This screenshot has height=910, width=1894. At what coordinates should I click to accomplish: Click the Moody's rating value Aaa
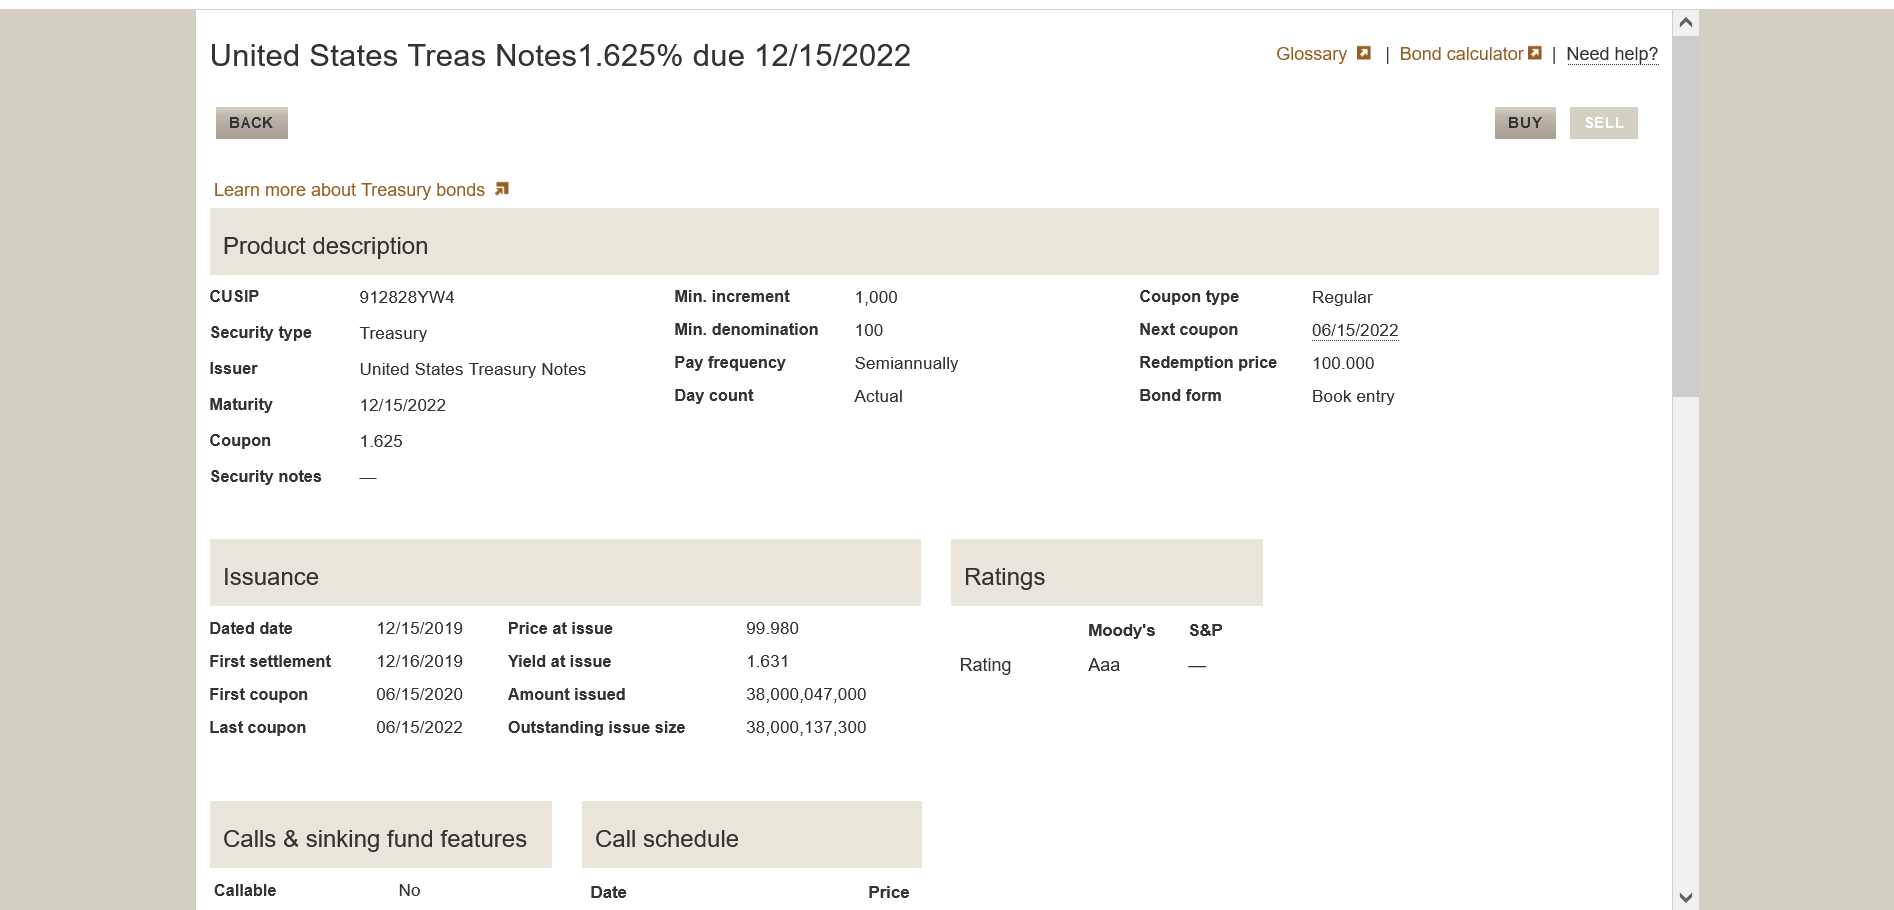pyautogui.click(x=1104, y=665)
